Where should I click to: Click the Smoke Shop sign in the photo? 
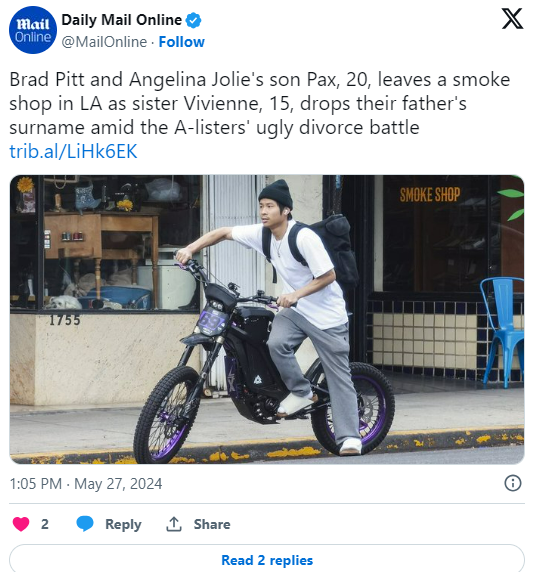[430, 195]
